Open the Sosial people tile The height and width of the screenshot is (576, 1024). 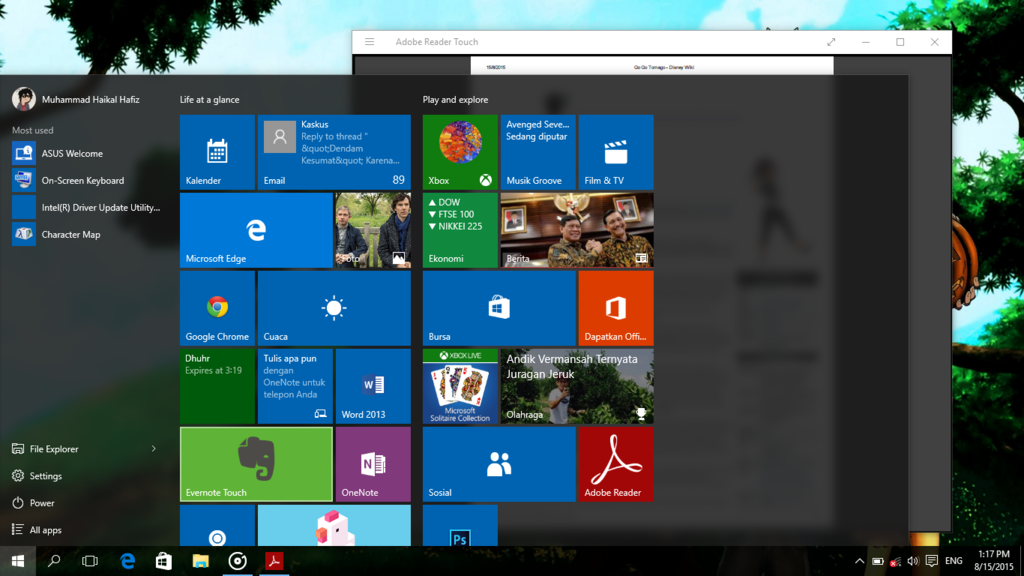(499, 464)
